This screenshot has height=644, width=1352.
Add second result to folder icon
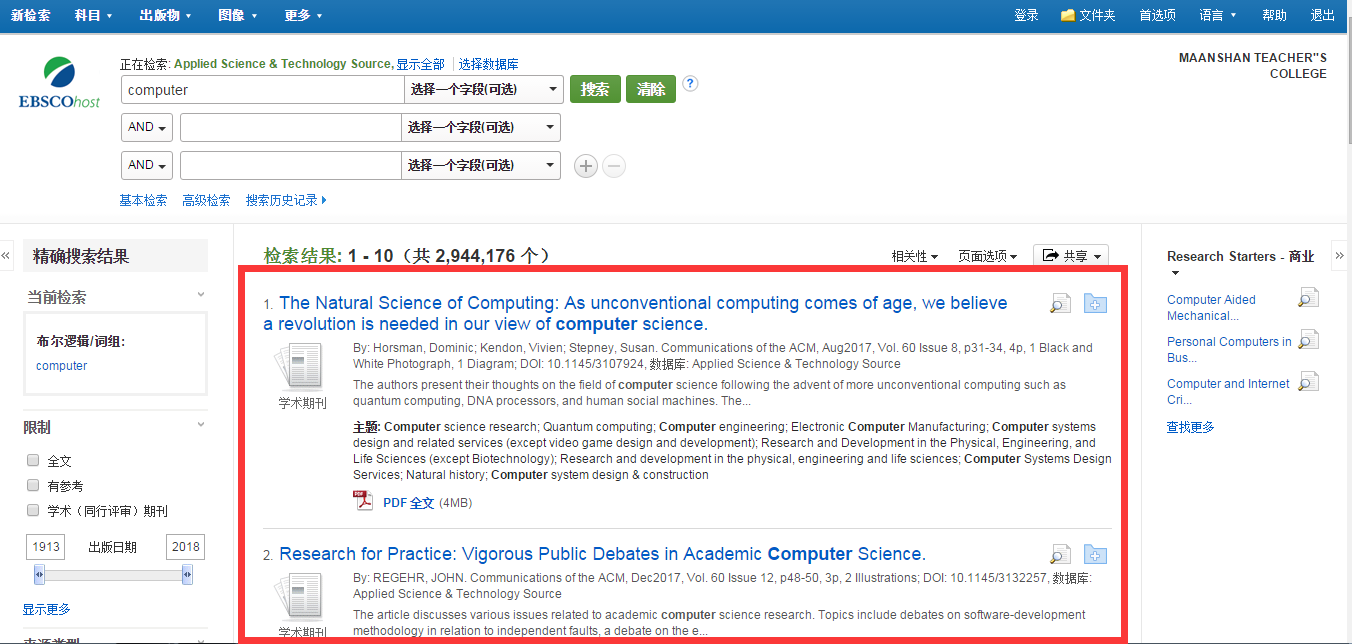point(1095,555)
